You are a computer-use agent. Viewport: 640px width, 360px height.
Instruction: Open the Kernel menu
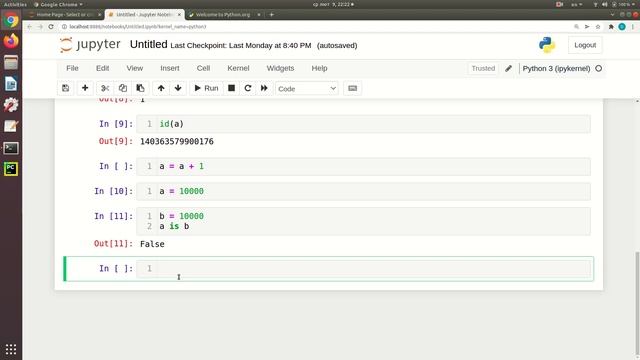click(x=238, y=68)
